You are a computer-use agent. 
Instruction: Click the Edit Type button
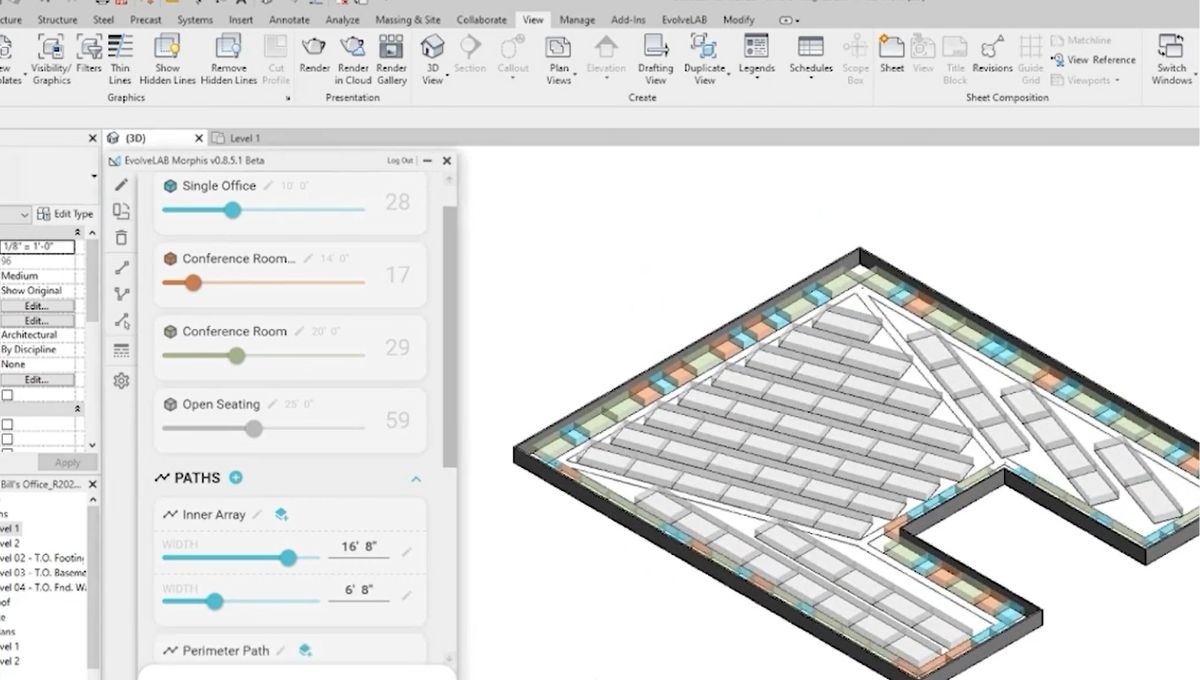(x=65, y=214)
